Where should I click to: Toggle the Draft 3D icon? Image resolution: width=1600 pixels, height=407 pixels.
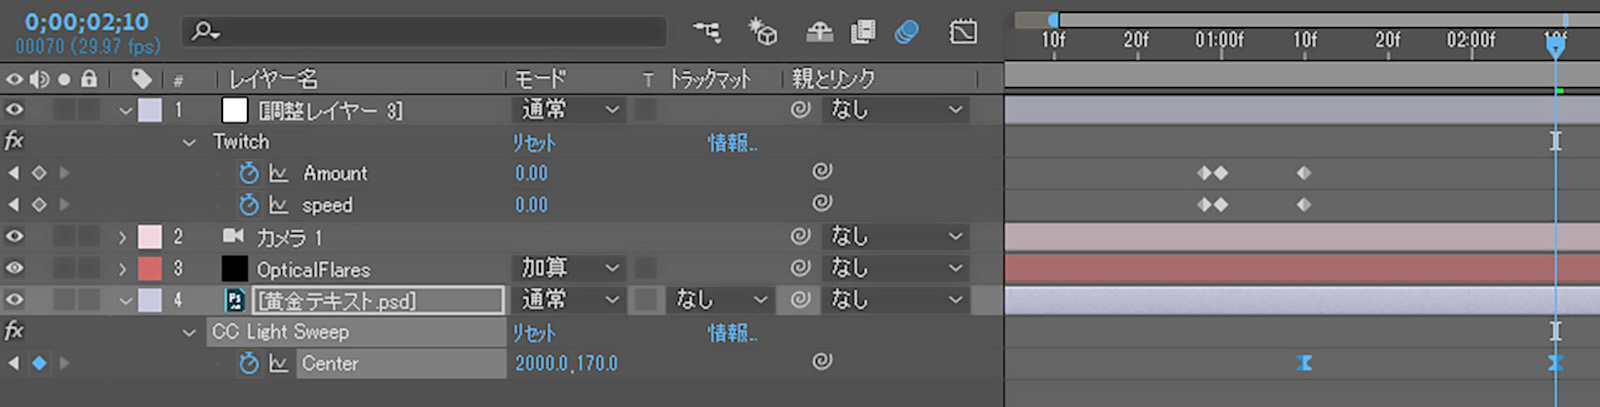point(763,32)
